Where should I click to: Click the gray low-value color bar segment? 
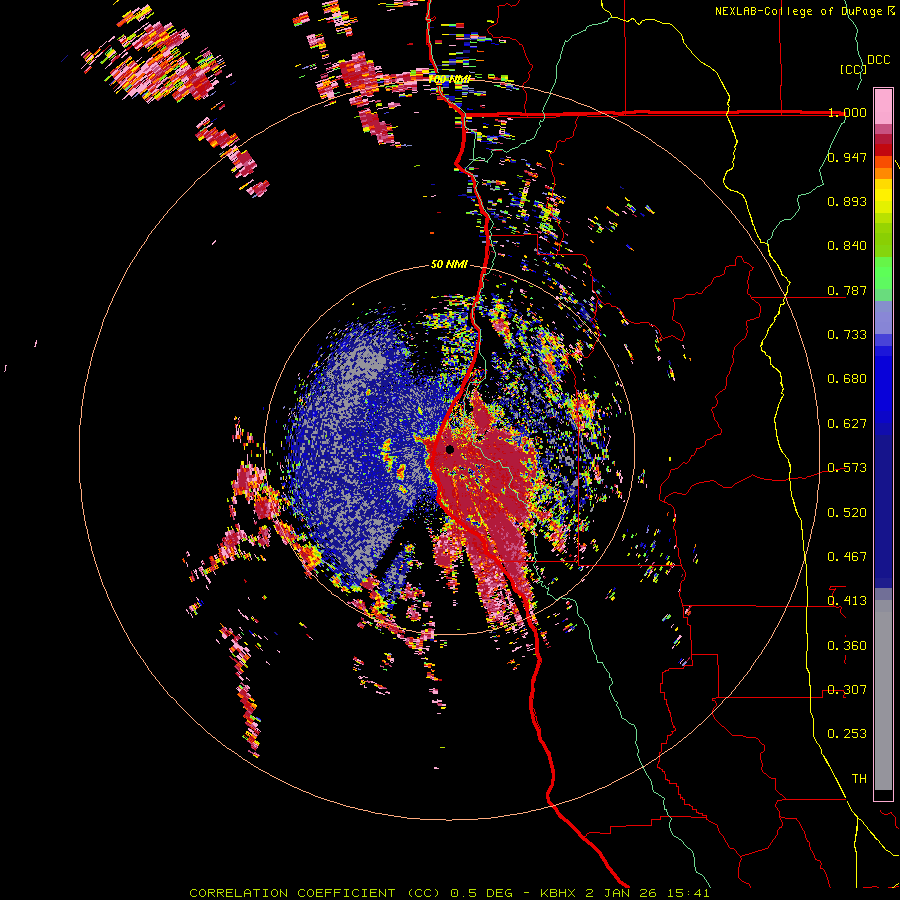pyautogui.click(x=883, y=695)
